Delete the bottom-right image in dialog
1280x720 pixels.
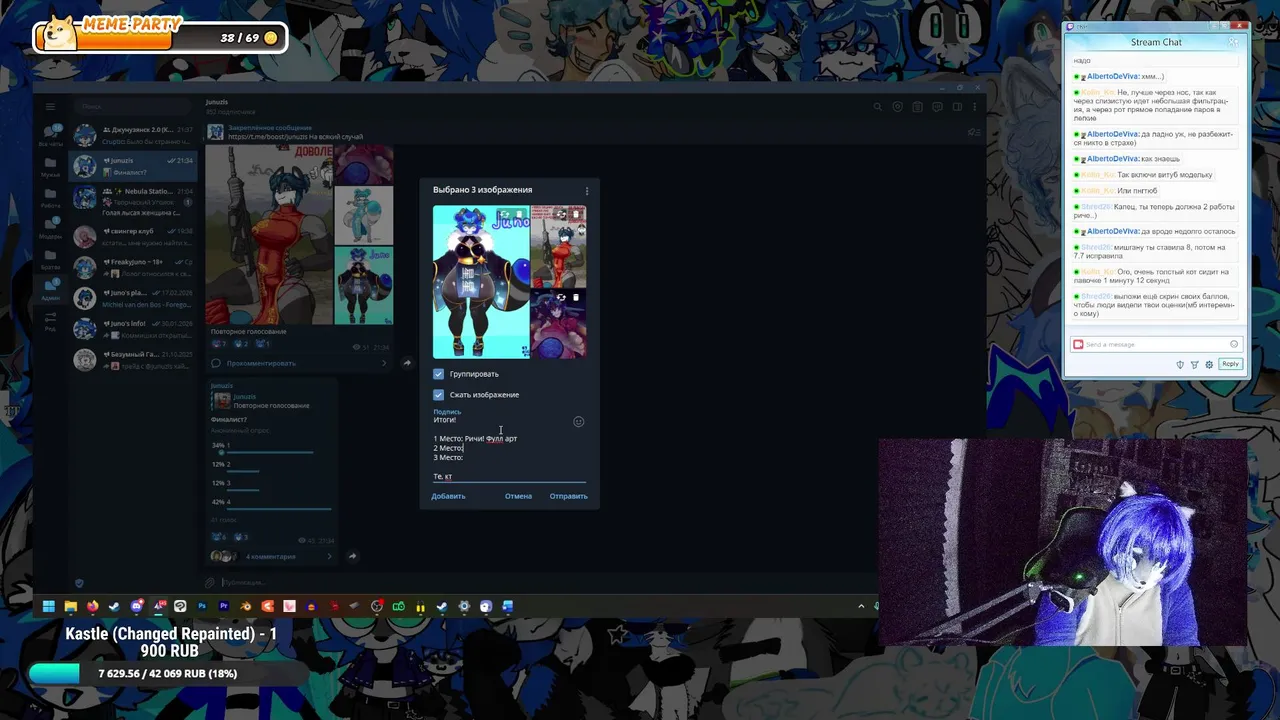click(x=576, y=297)
